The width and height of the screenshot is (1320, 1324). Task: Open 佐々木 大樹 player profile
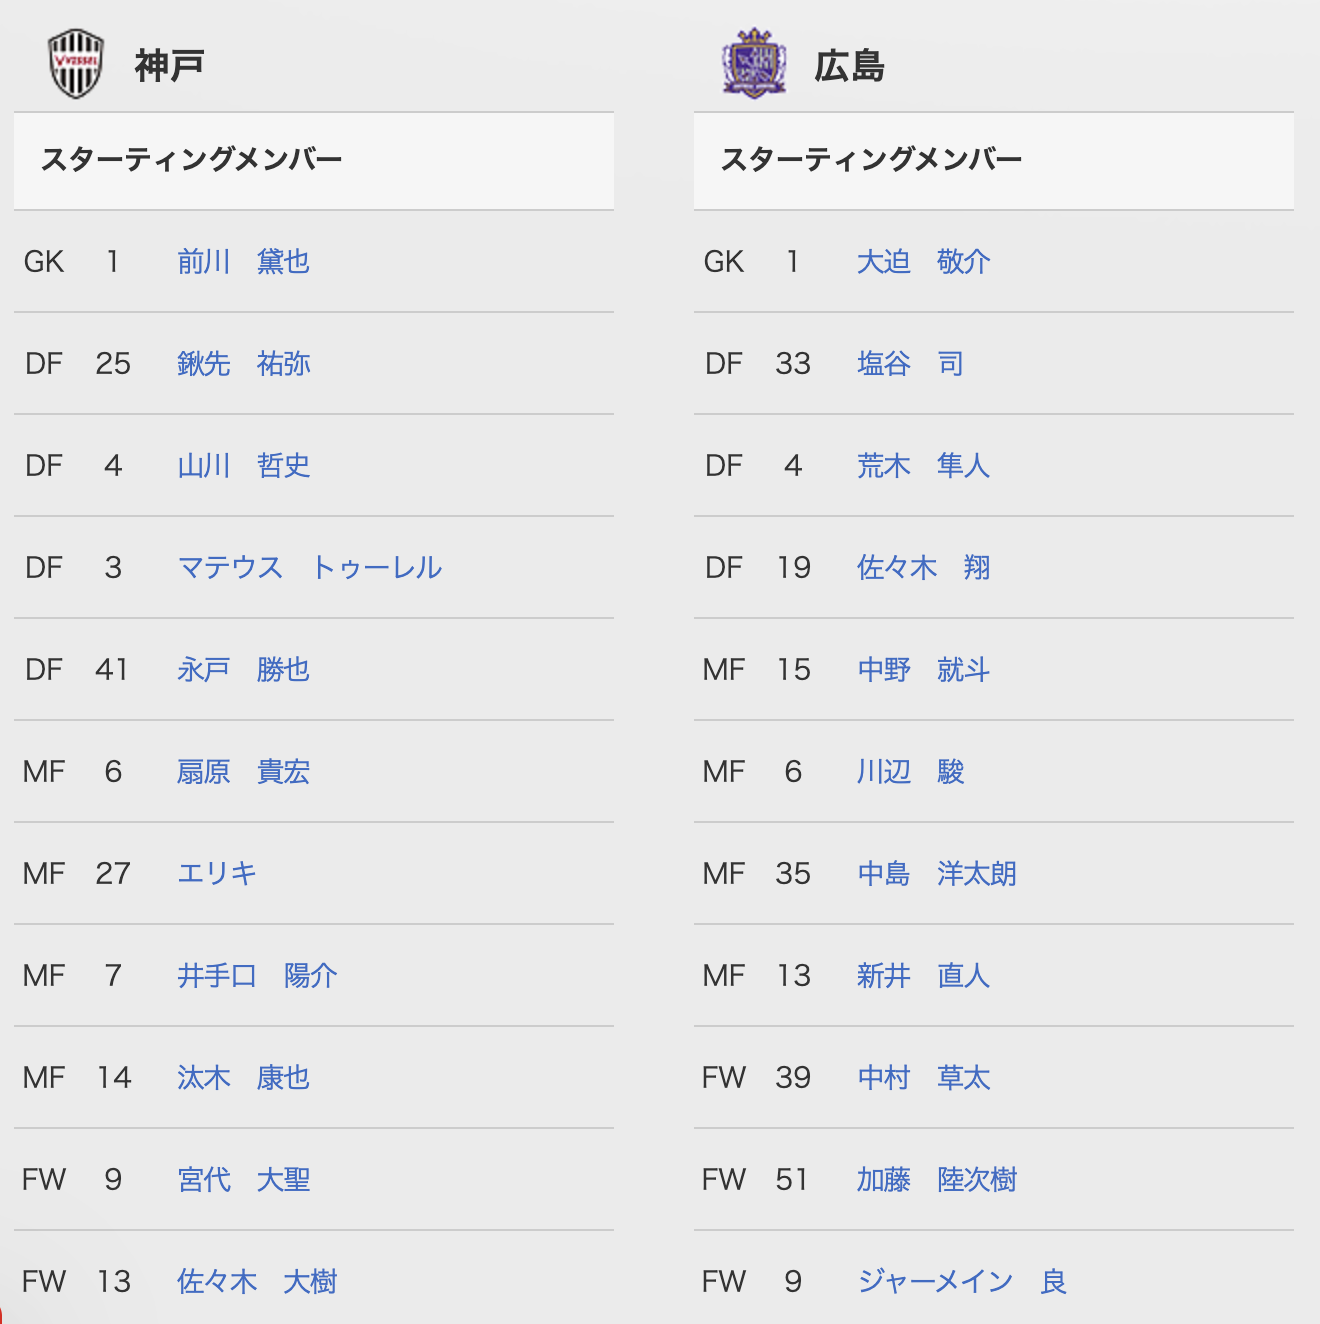(257, 1282)
